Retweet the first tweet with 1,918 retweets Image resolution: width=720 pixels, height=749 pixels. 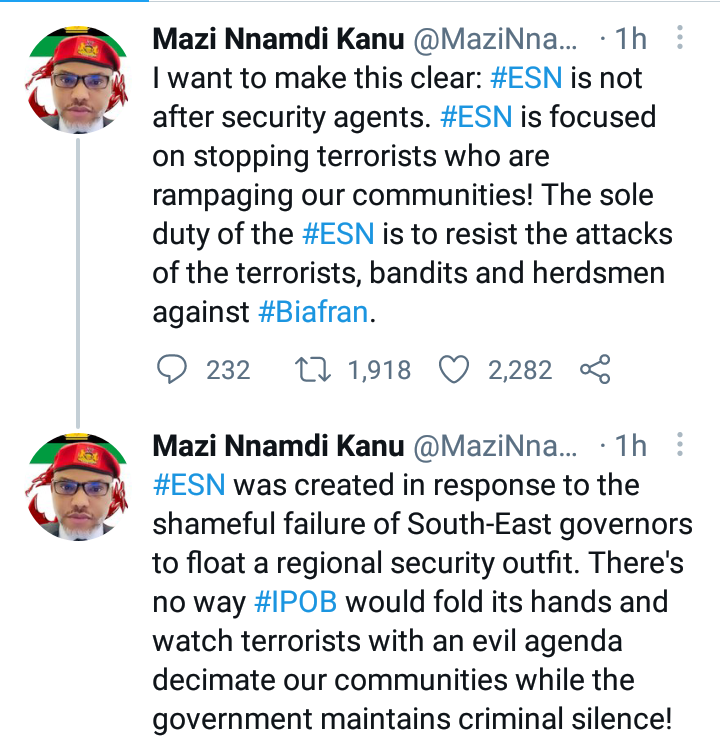tap(312, 370)
